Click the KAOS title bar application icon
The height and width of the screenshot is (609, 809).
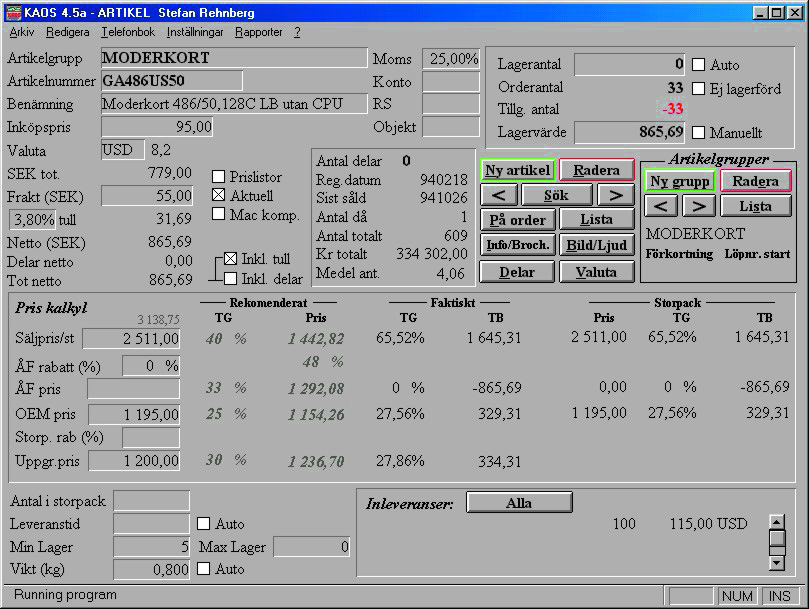tap(12, 13)
